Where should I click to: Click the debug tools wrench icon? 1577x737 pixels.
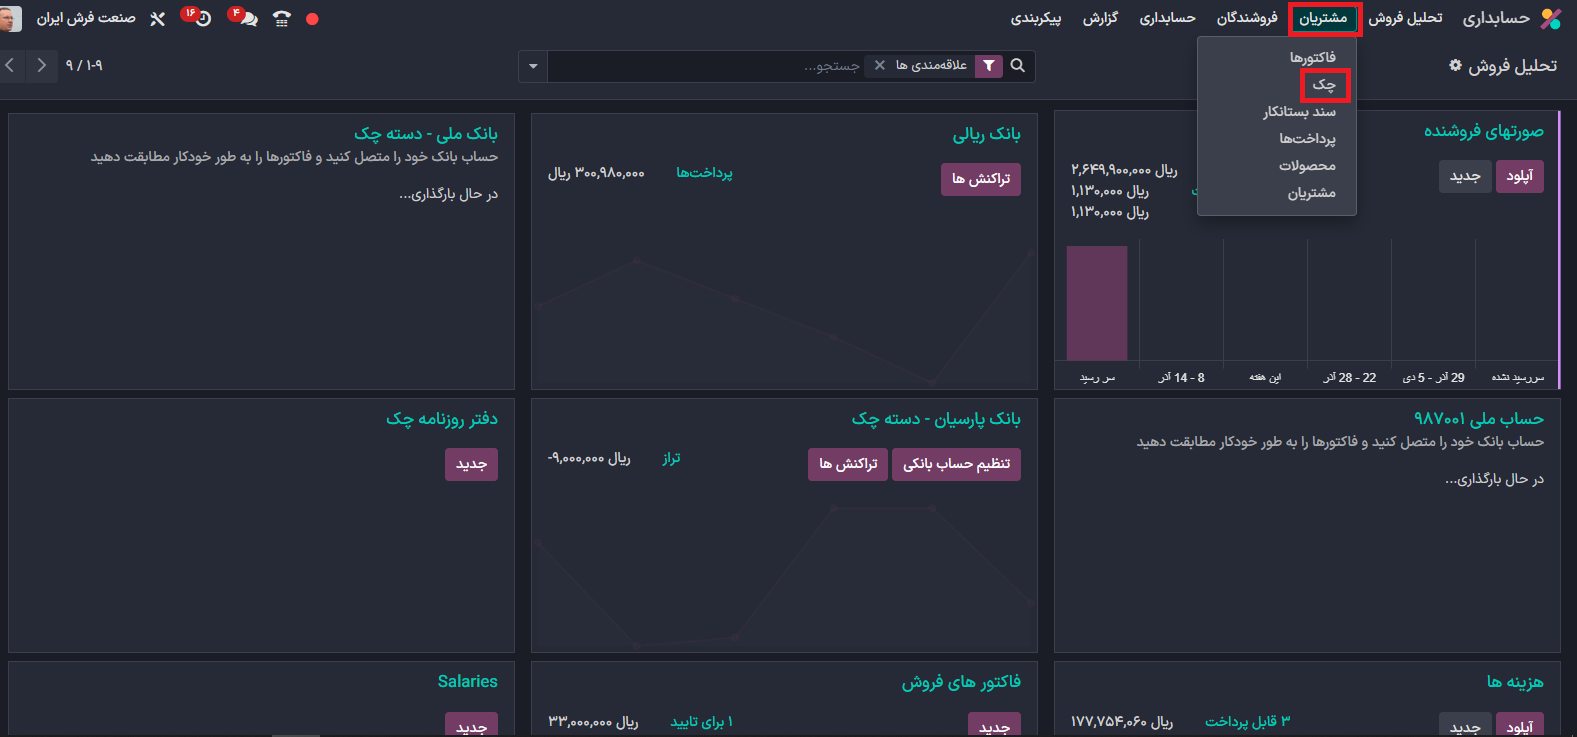click(157, 19)
